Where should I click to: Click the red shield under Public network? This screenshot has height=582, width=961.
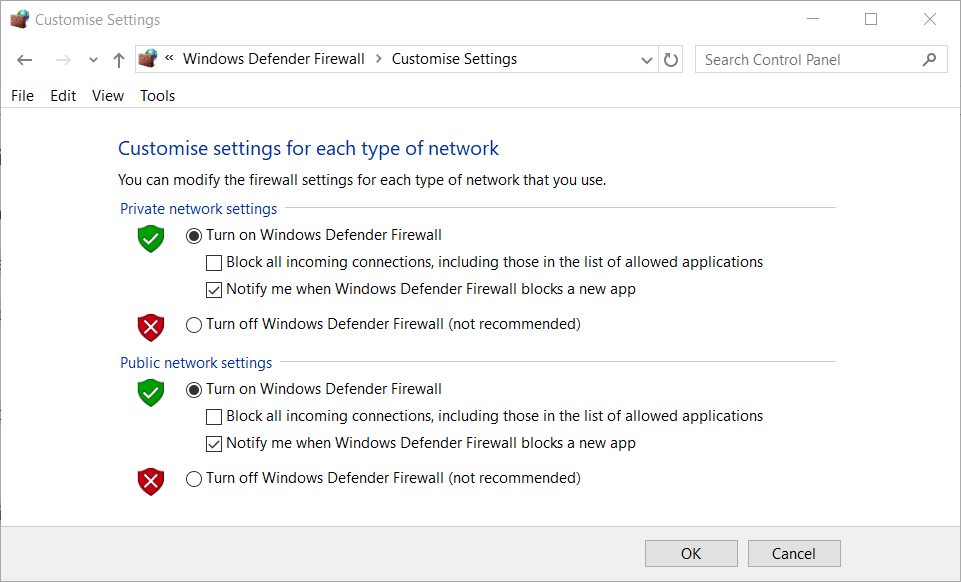click(151, 482)
